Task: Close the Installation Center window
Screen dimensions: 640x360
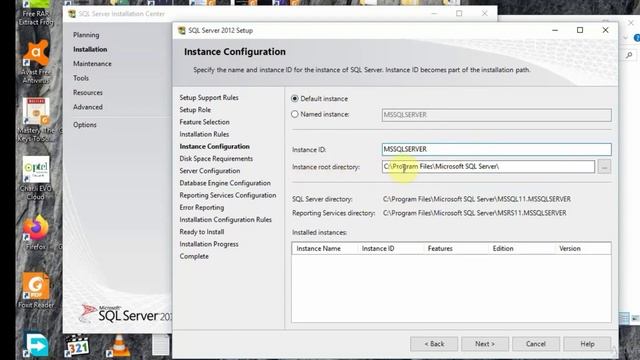Action: click(x=484, y=13)
